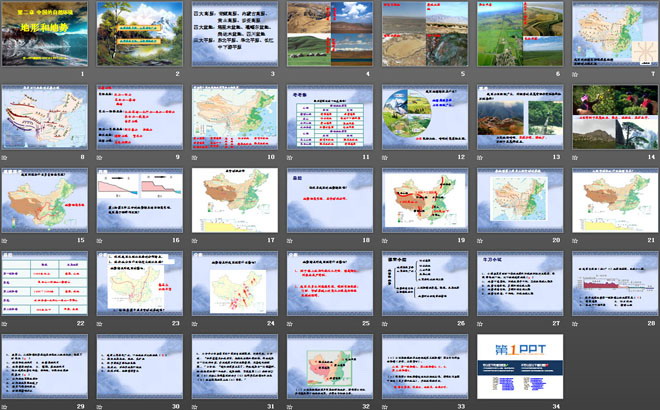Click the animation star icon under slide 15
660x410 pixels.
click(x=4, y=241)
